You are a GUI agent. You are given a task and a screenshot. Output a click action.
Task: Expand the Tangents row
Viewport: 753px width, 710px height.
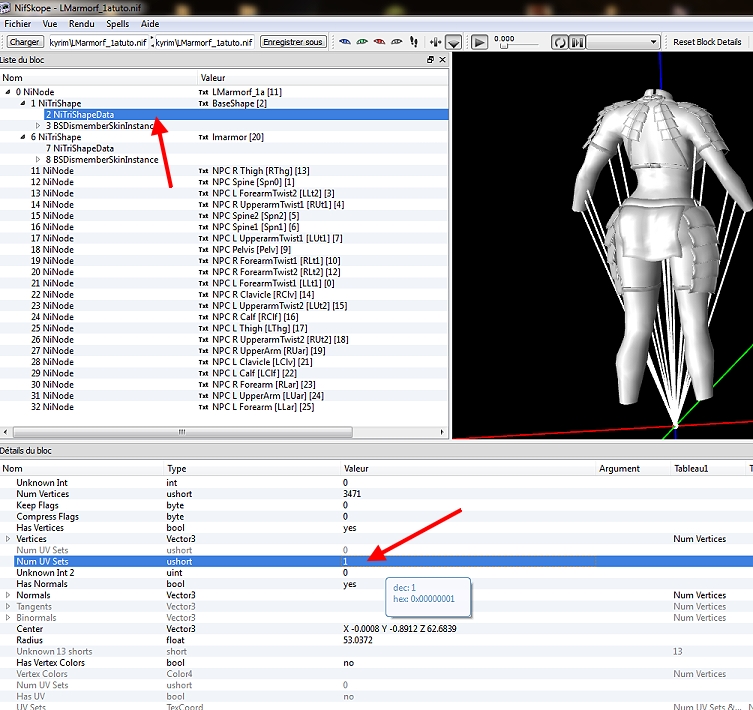pyautogui.click(x=8, y=606)
